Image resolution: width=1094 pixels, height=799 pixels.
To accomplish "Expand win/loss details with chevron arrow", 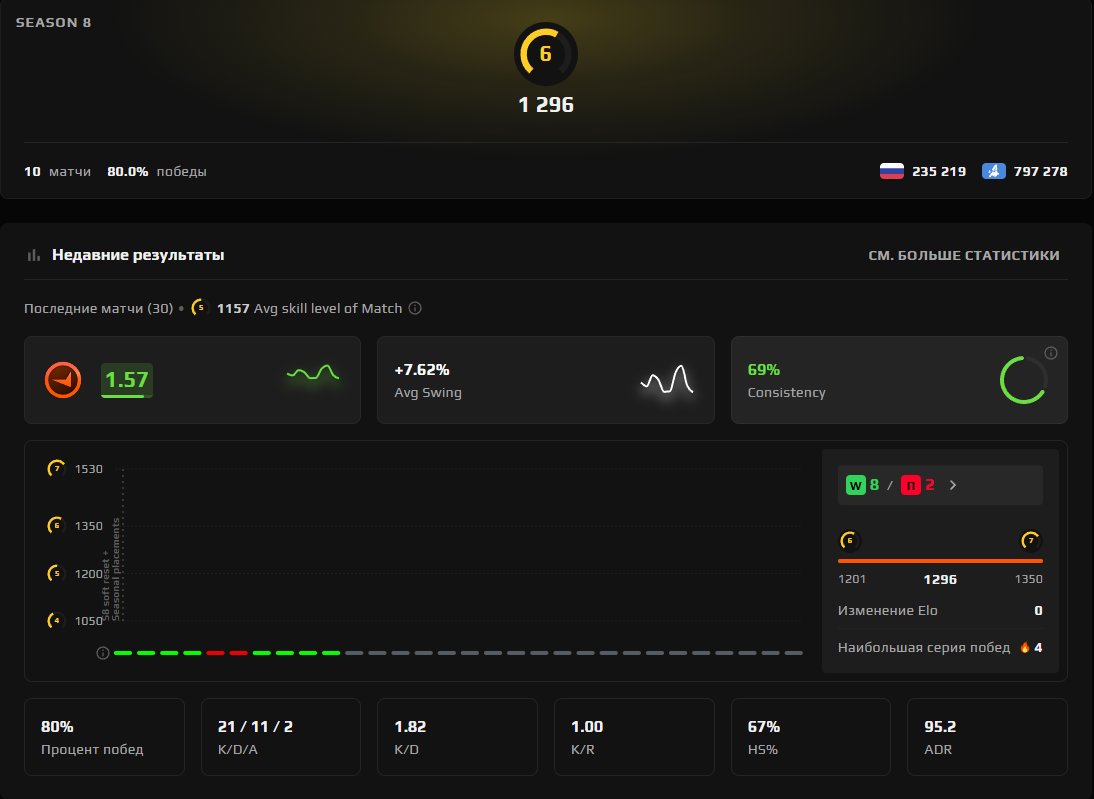I will (953, 485).
